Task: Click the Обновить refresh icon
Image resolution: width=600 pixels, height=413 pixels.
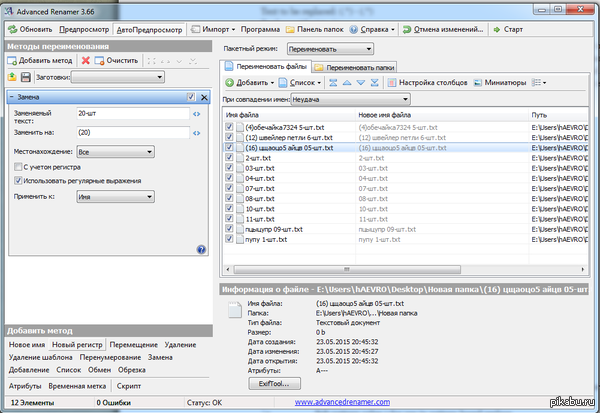Action: pyautogui.click(x=10, y=30)
